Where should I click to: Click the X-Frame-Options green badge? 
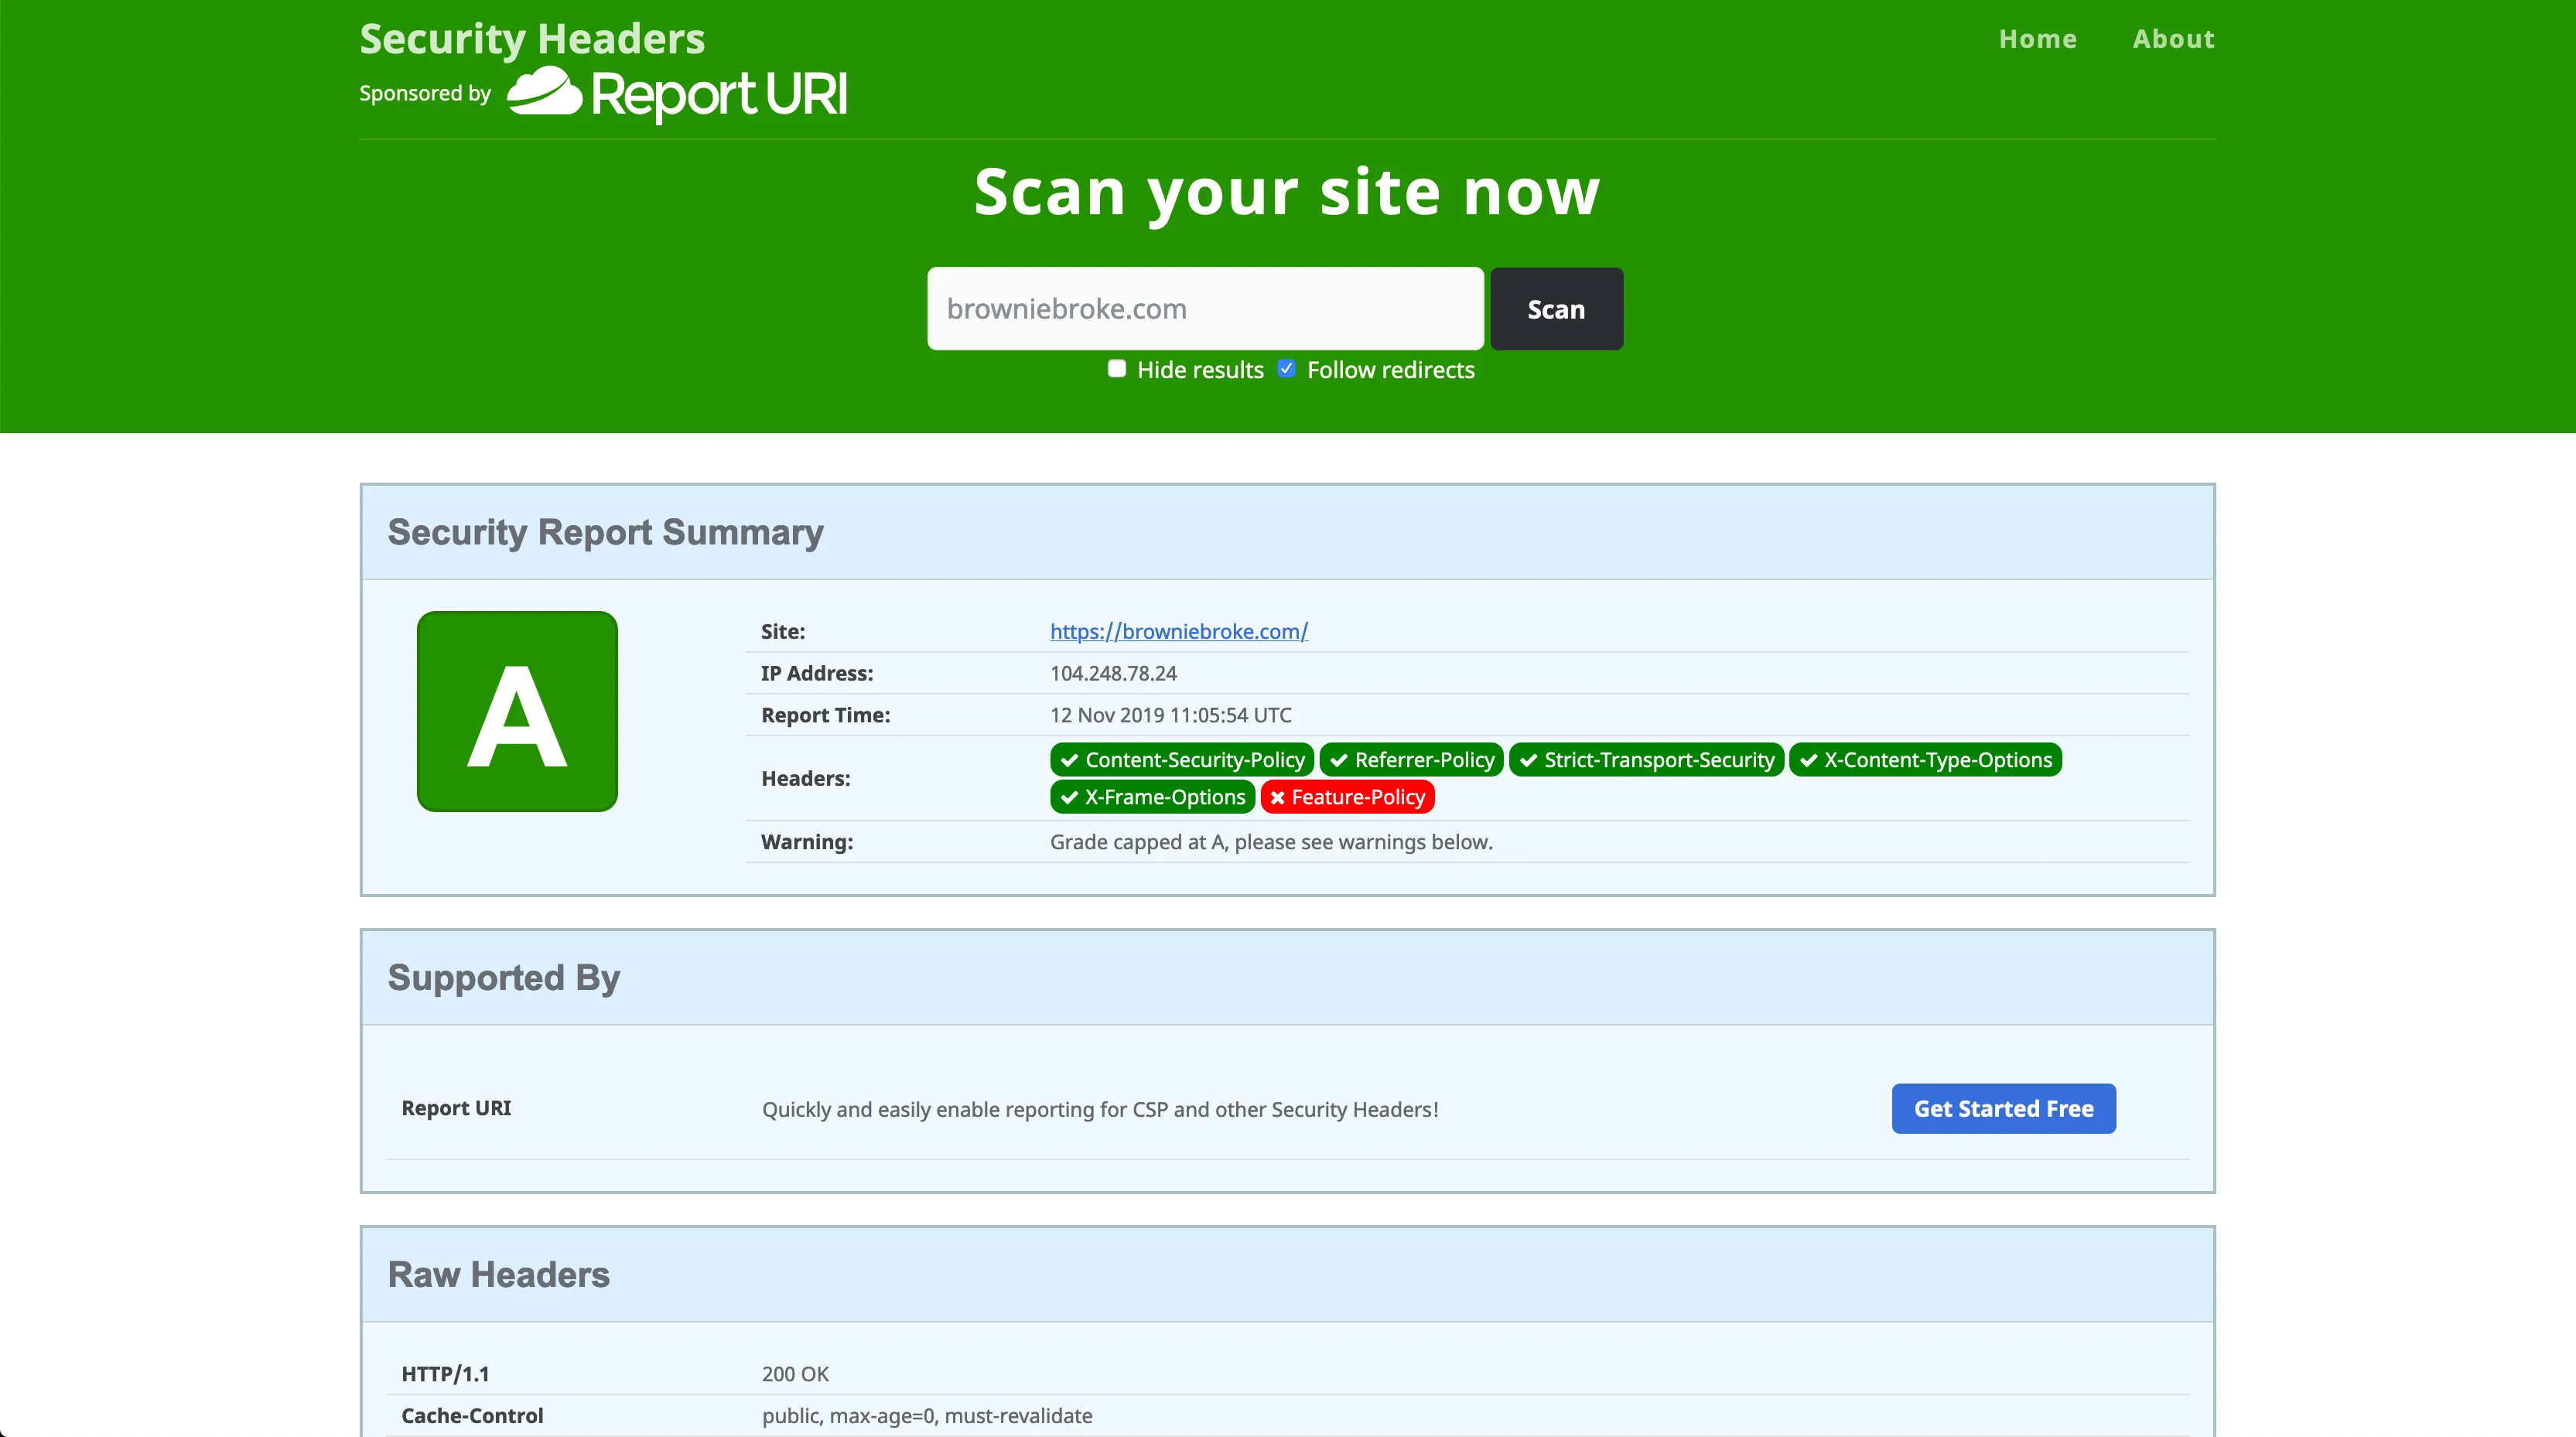click(1153, 797)
